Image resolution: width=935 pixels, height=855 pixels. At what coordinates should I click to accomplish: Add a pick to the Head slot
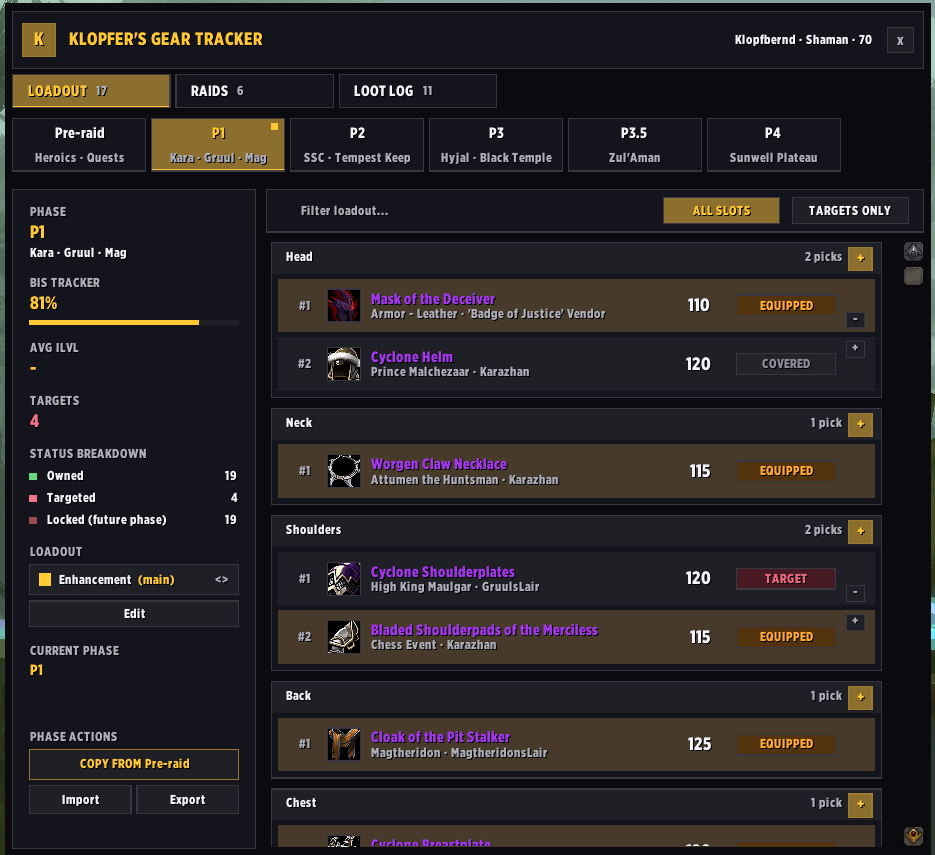point(860,258)
